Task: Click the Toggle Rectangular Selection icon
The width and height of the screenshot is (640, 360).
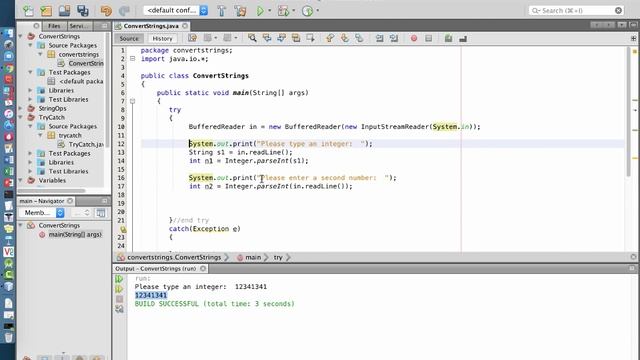Action: pos(311,38)
